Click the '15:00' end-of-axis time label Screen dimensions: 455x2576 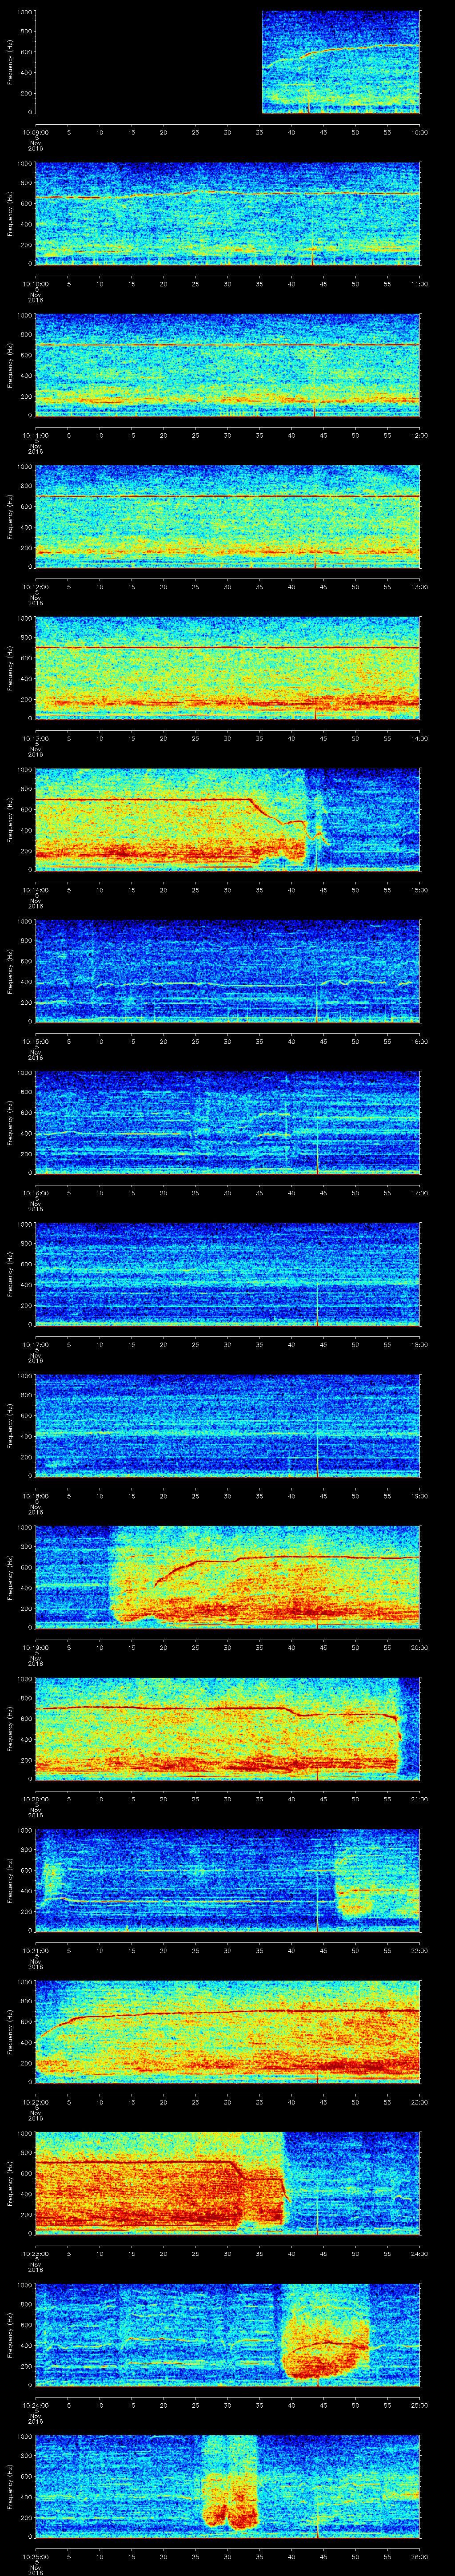[420, 890]
